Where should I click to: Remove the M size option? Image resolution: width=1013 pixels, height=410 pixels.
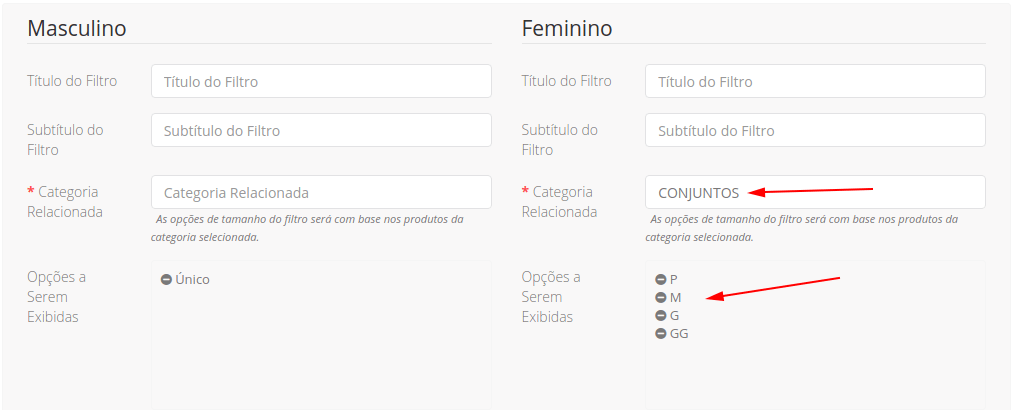660,298
